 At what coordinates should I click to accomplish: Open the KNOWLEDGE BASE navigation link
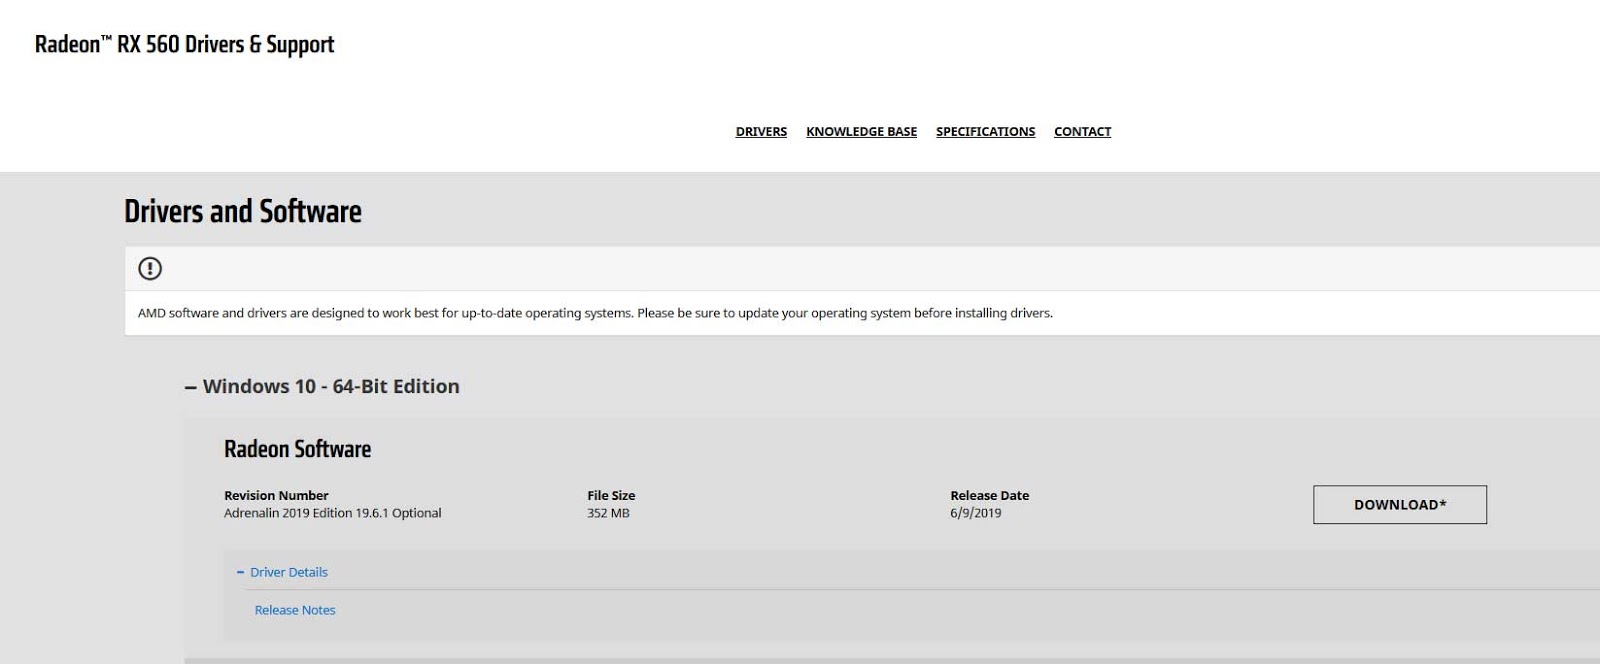861,131
